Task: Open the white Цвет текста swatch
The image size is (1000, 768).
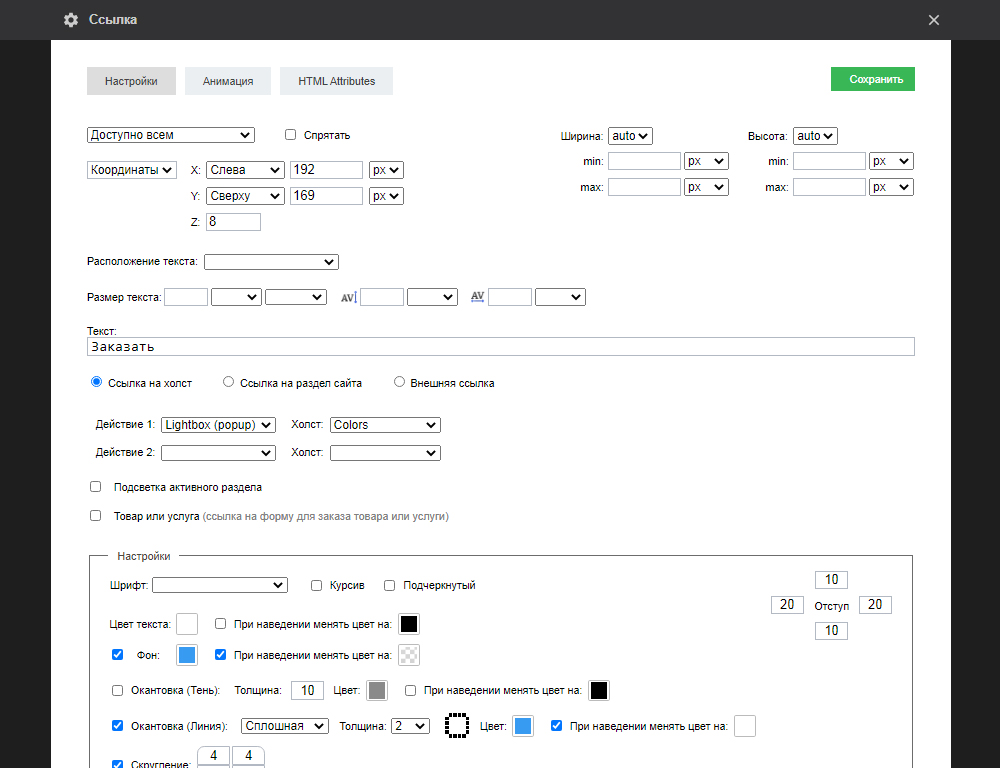Action: (187, 624)
